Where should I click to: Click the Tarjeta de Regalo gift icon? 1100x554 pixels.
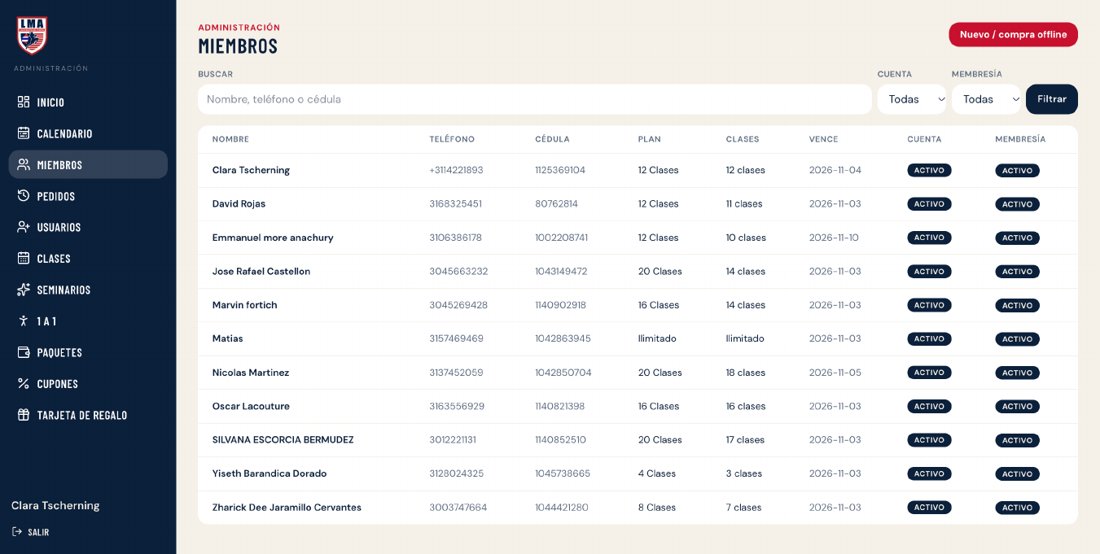pyautogui.click(x=23, y=414)
